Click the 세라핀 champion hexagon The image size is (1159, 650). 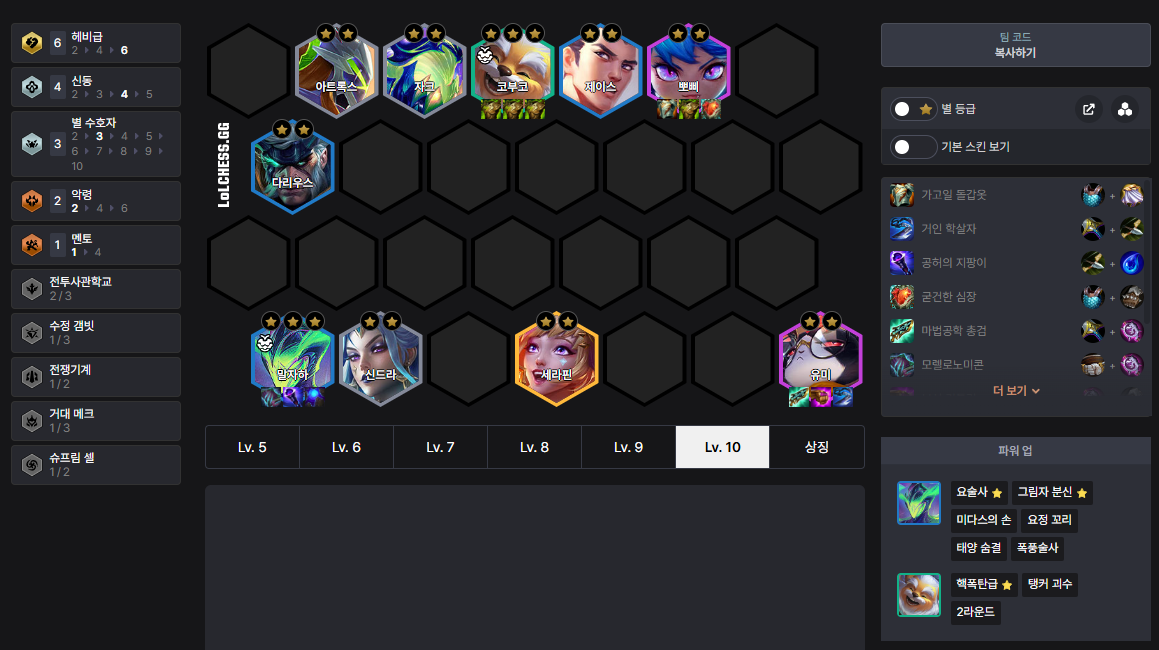click(x=556, y=360)
